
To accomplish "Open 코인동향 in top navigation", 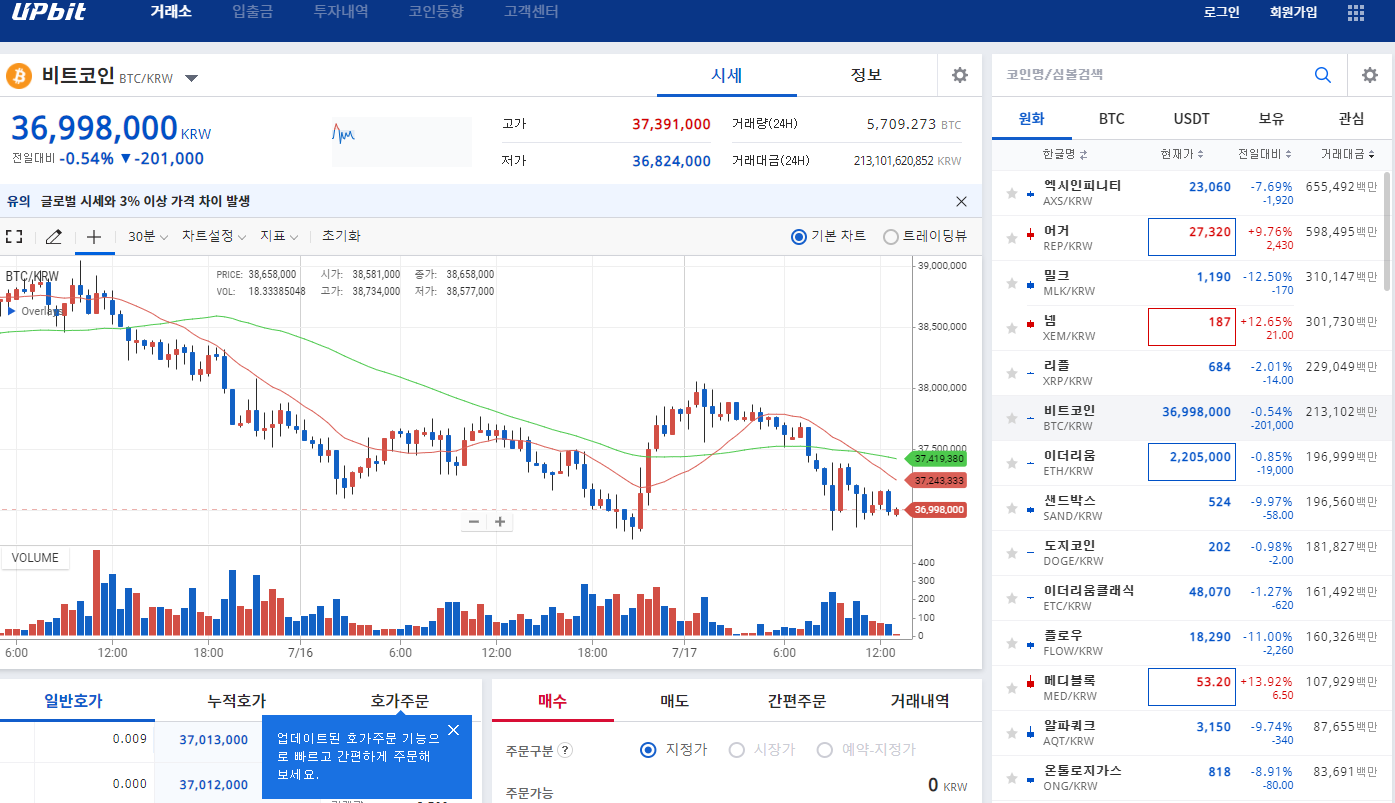I will [436, 12].
